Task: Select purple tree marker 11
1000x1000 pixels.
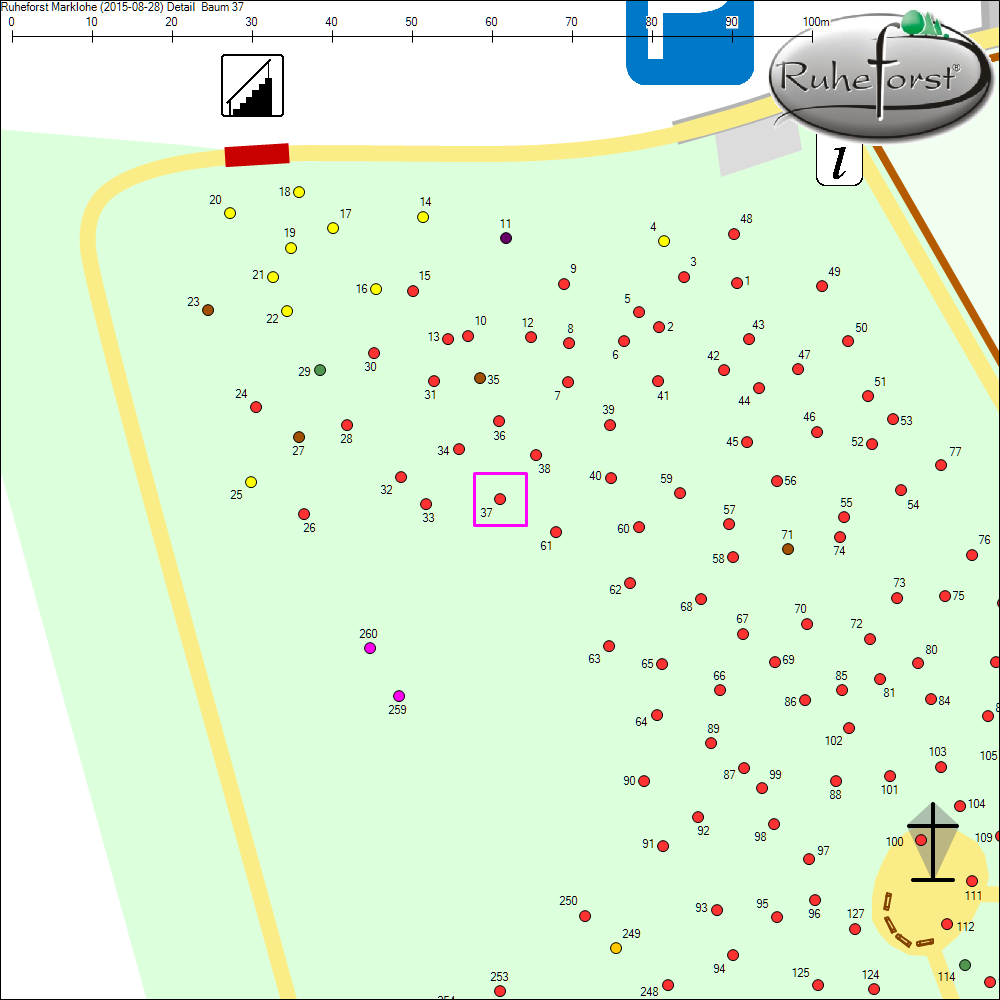Action: coord(506,238)
